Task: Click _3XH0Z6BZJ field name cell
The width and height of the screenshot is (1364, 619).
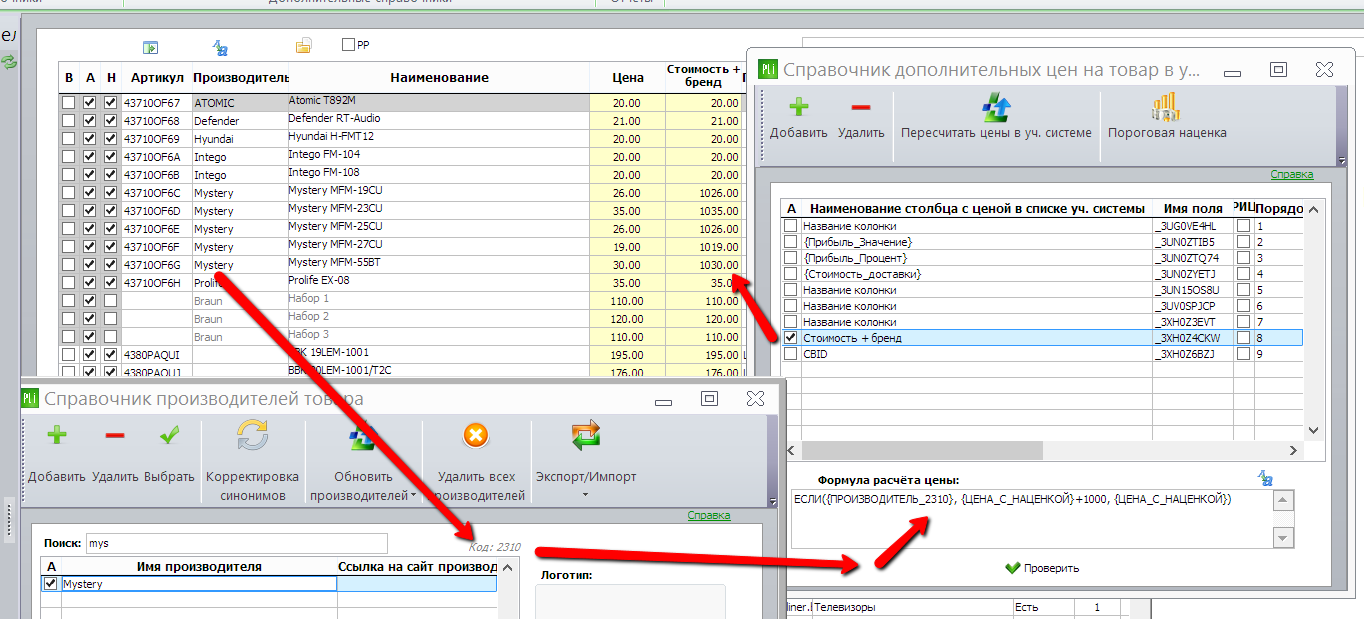Action: coord(1193,354)
